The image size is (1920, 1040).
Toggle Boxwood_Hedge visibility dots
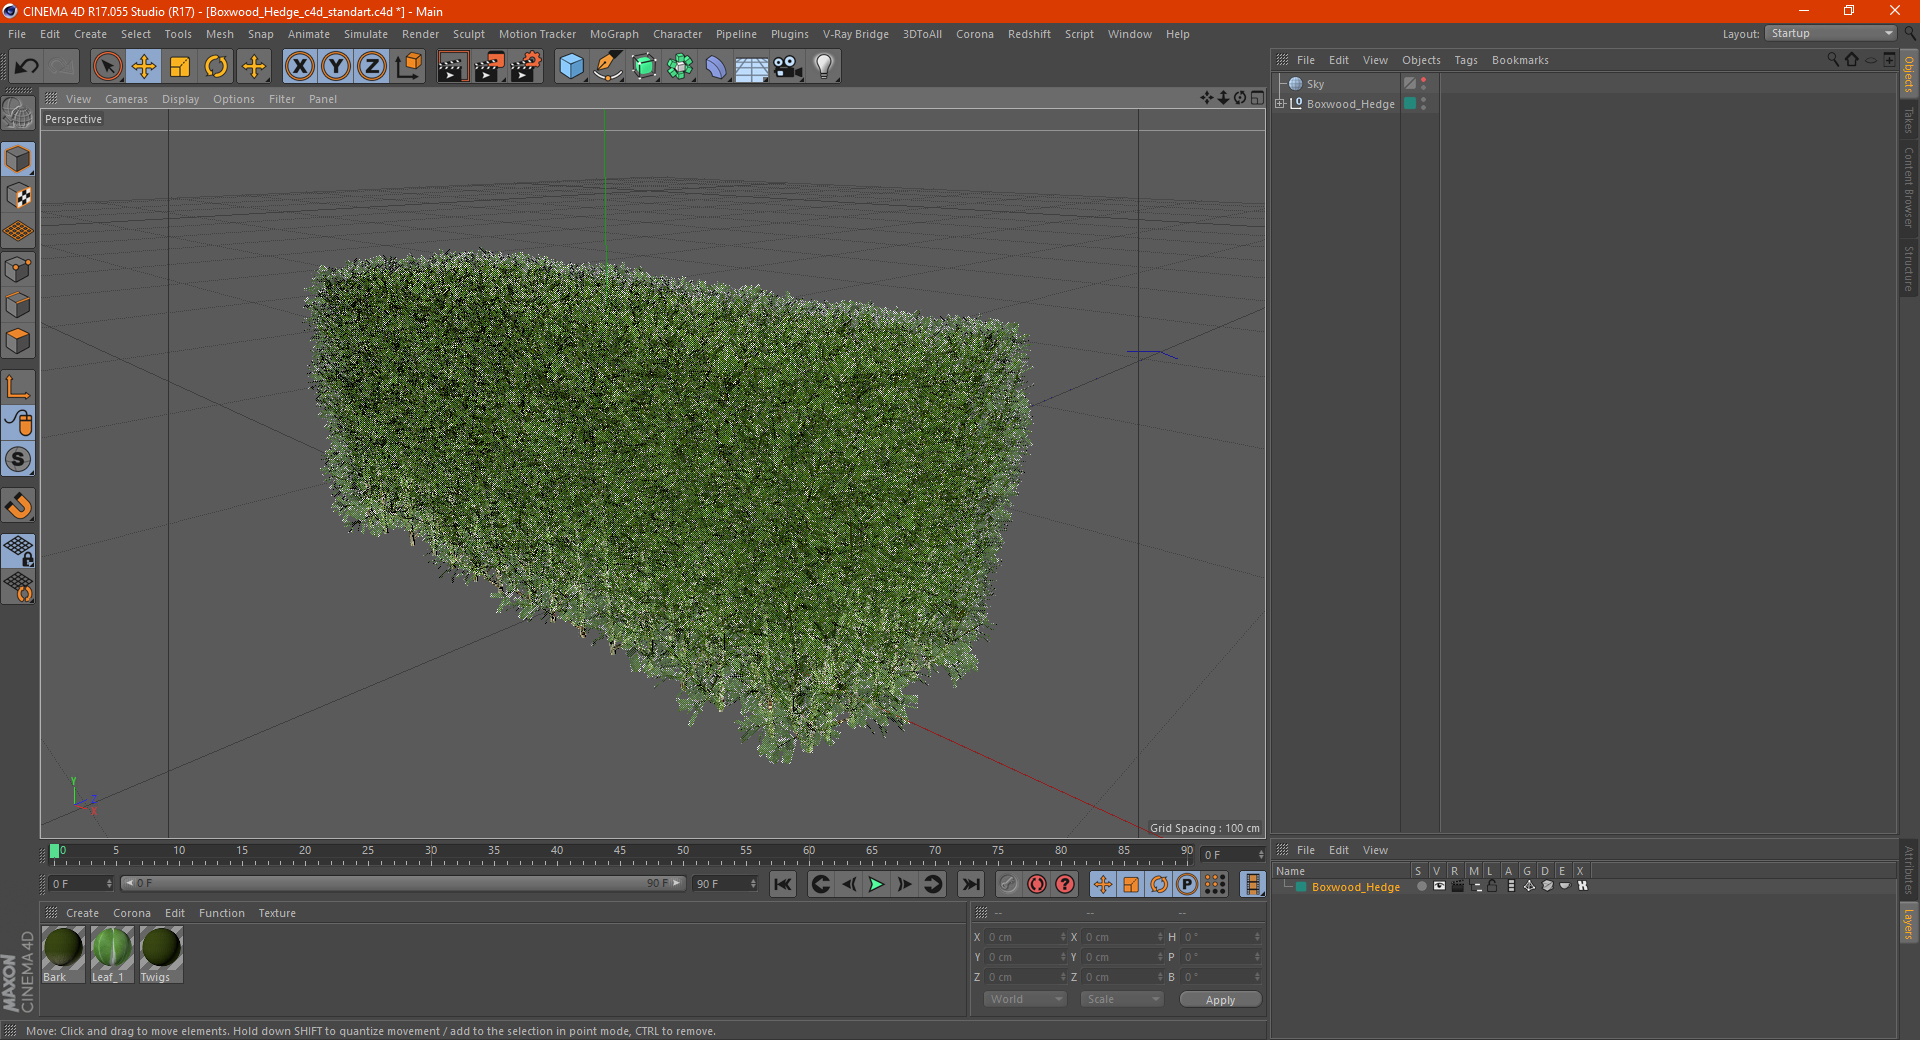coord(1424,104)
